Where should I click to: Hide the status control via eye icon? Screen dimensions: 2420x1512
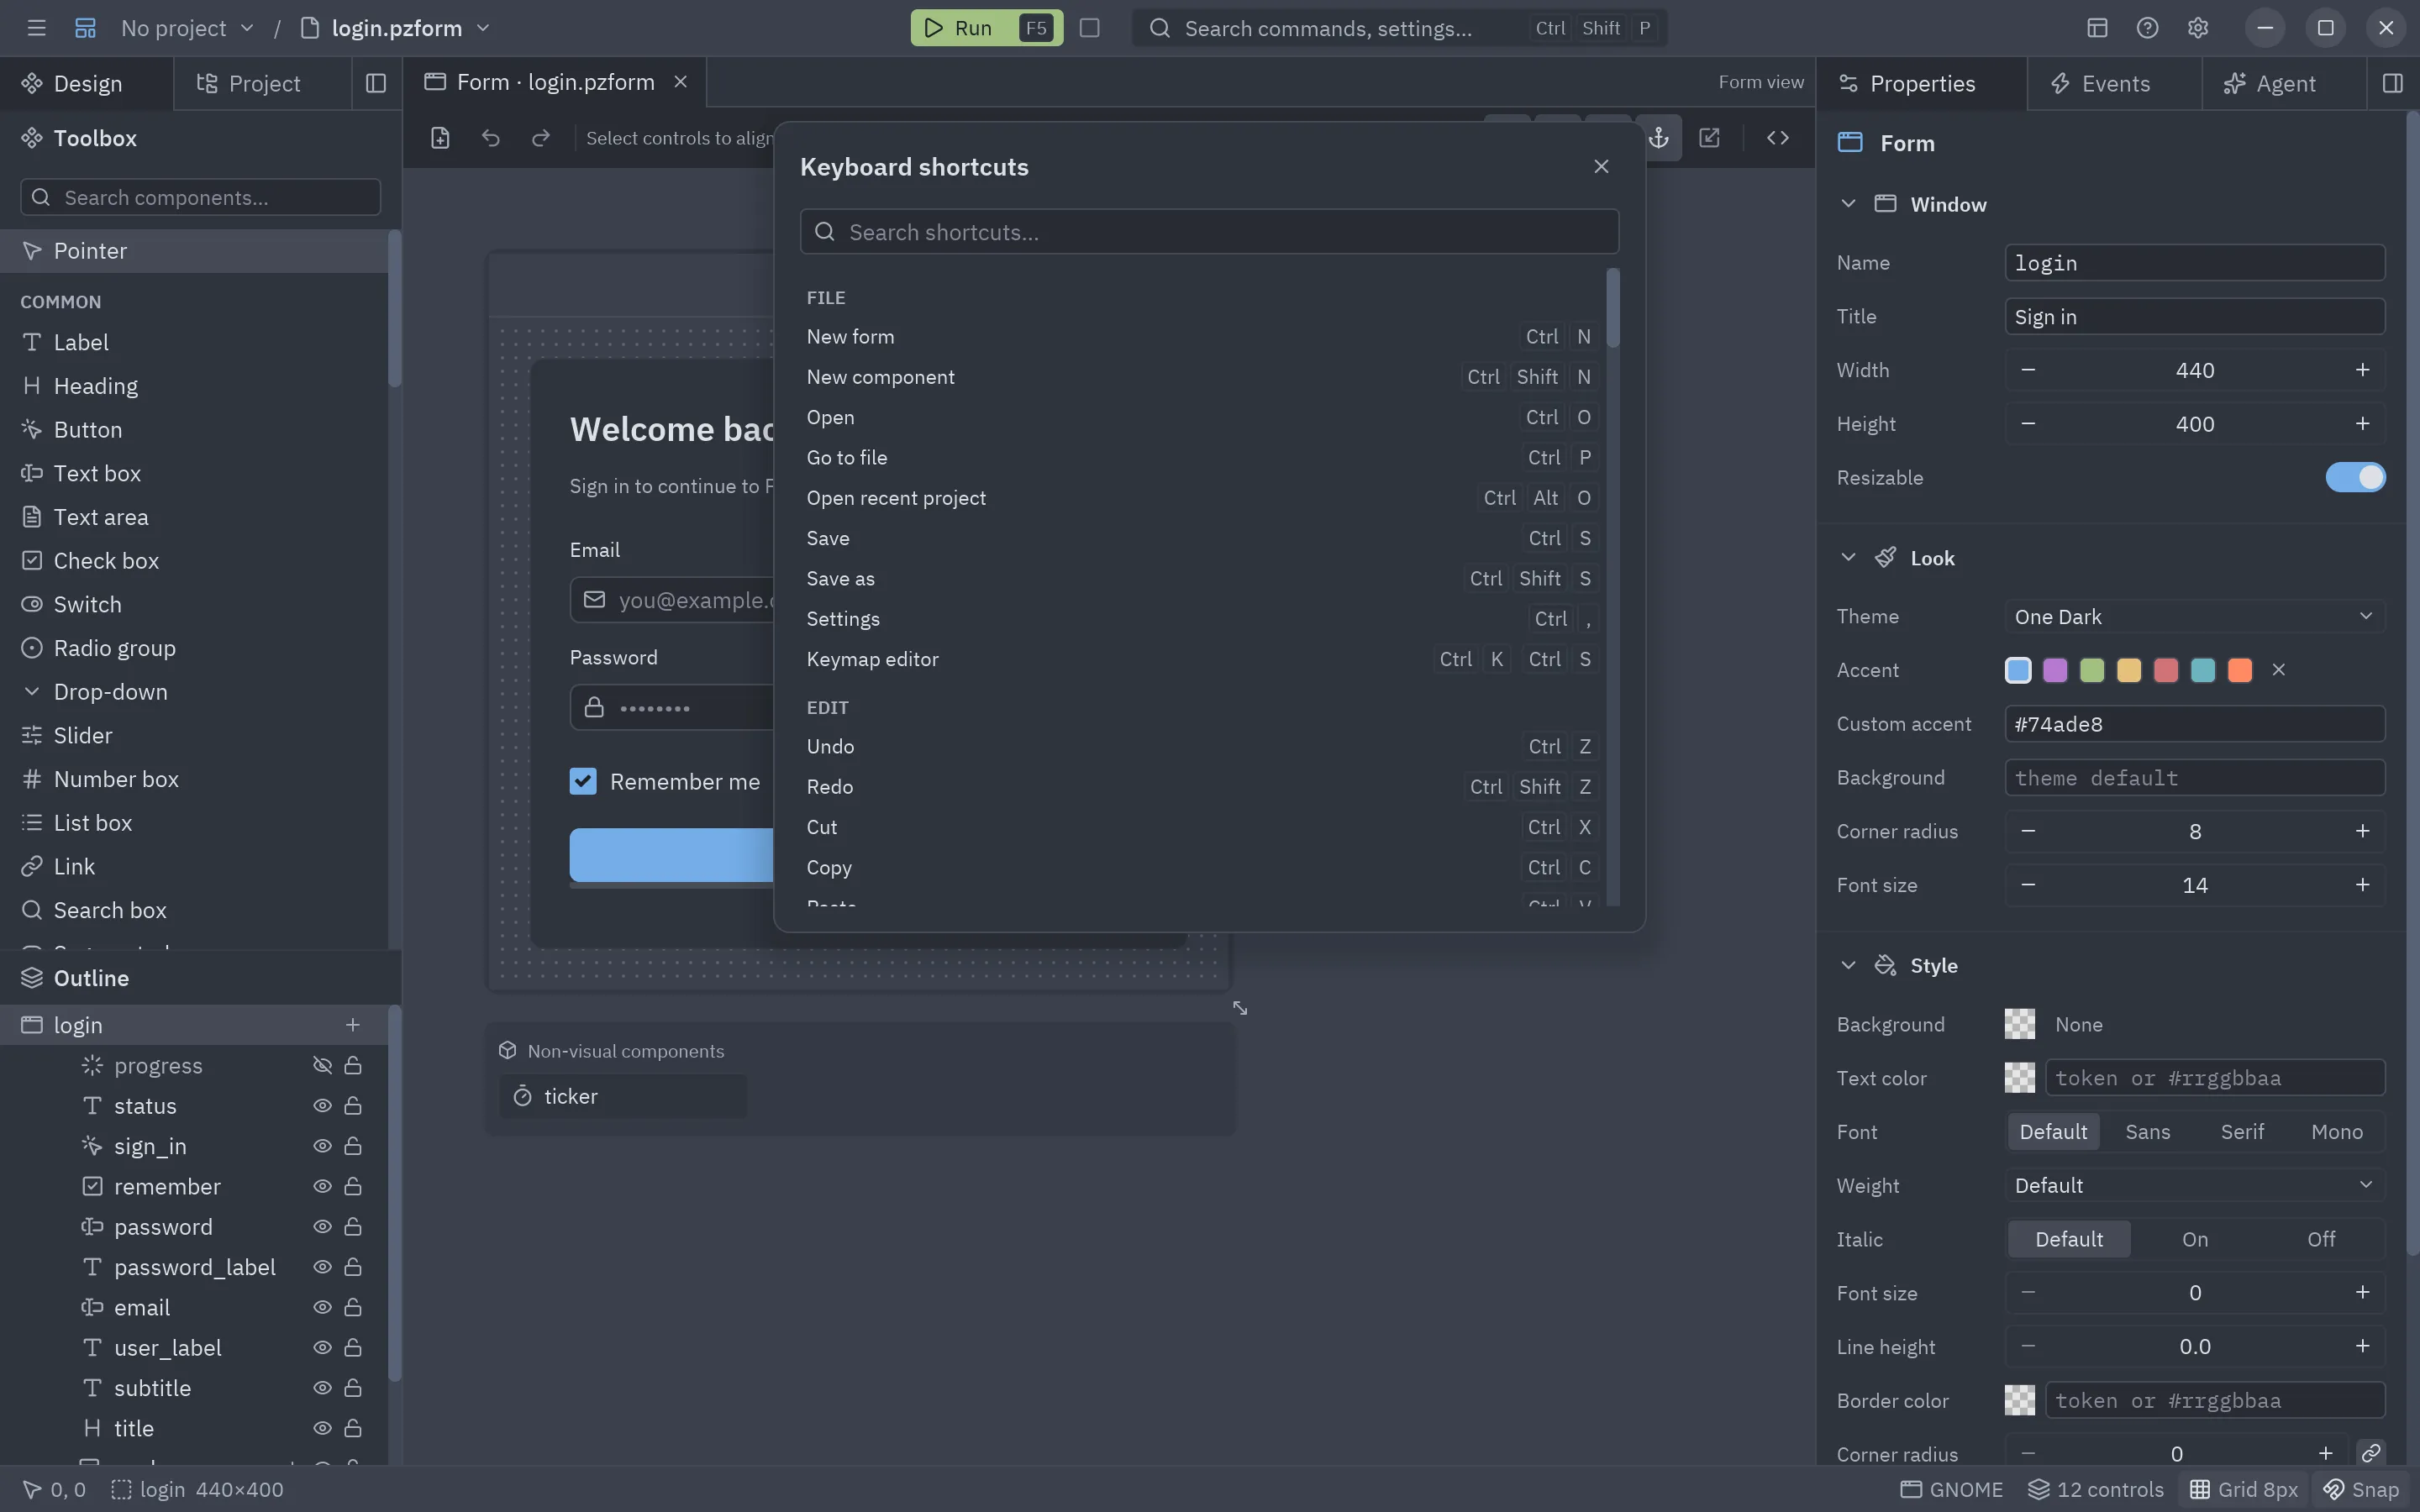pyautogui.click(x=322, y=1106)
